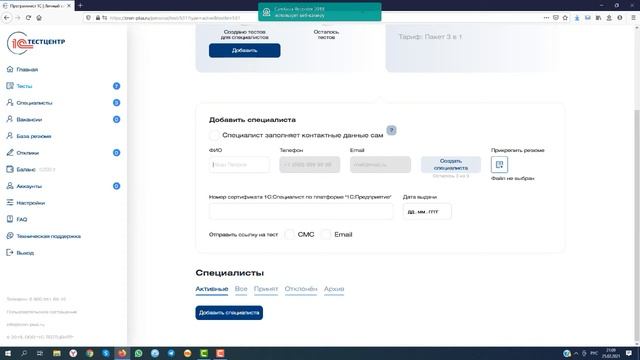
Task: Open the Техническая поддержка icon
Action: (x=10, y=236)
